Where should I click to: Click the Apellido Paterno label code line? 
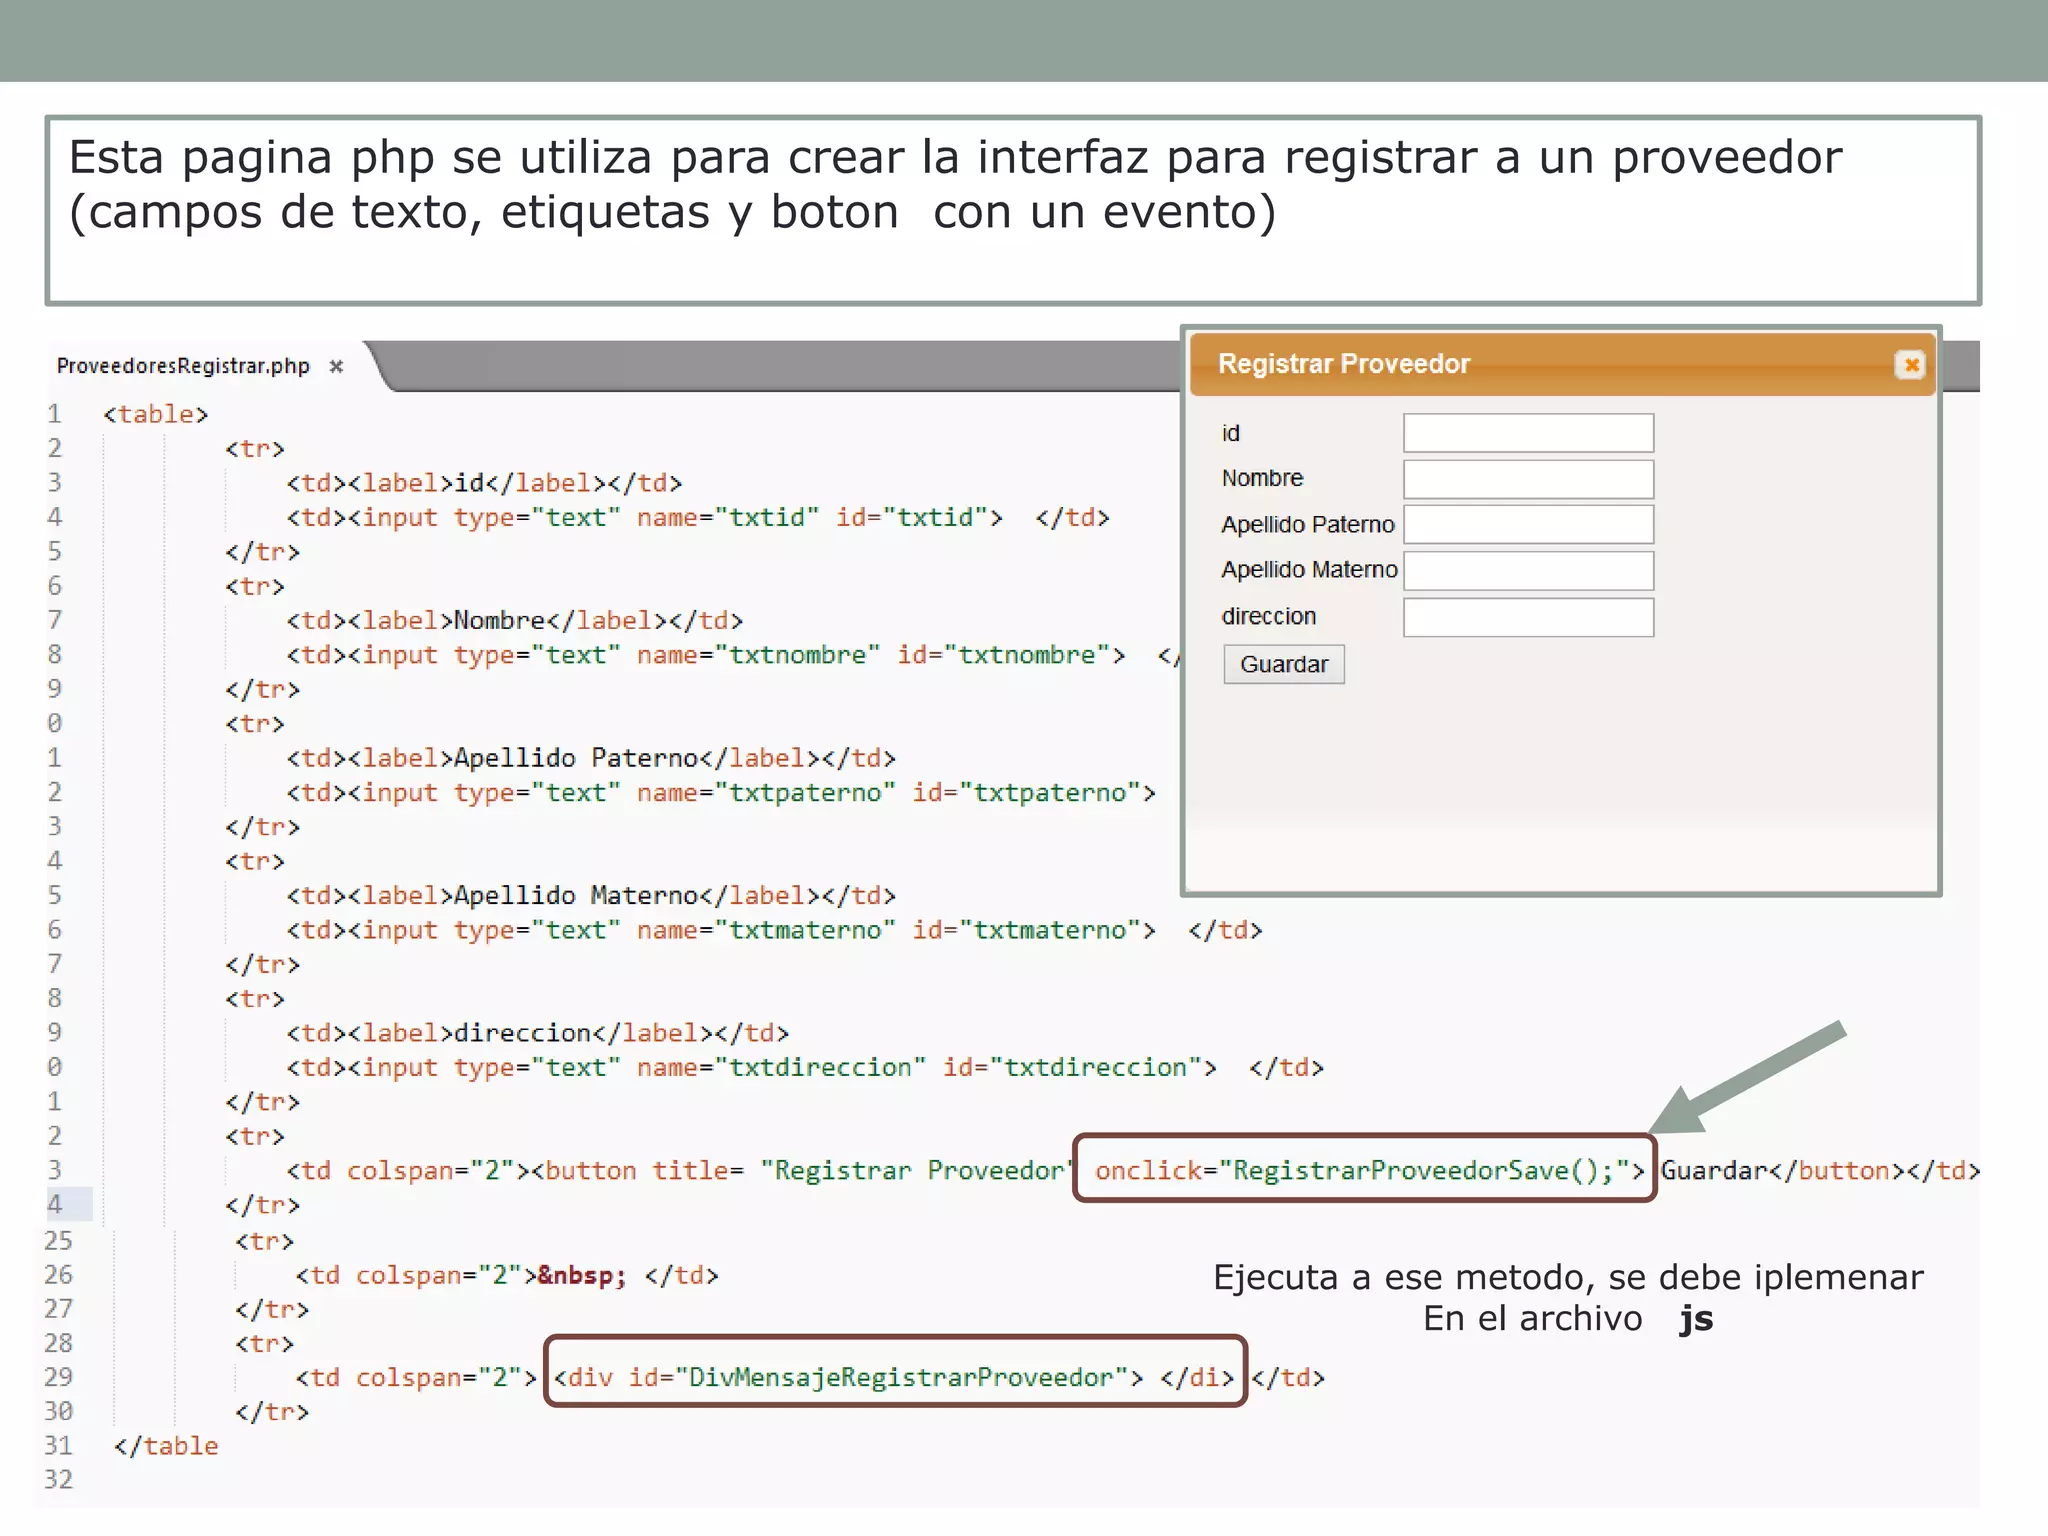pos(591,758)
